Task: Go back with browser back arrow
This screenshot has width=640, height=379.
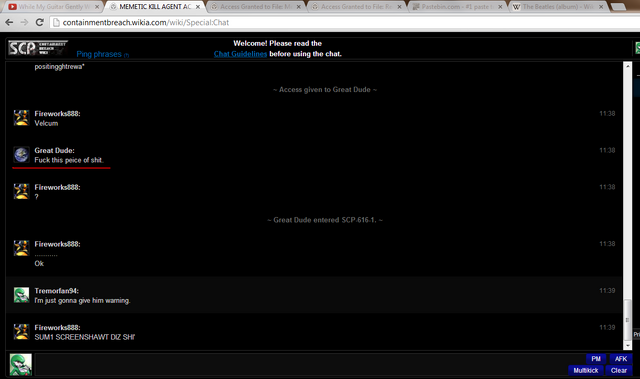Action: (x=9, y=22)
